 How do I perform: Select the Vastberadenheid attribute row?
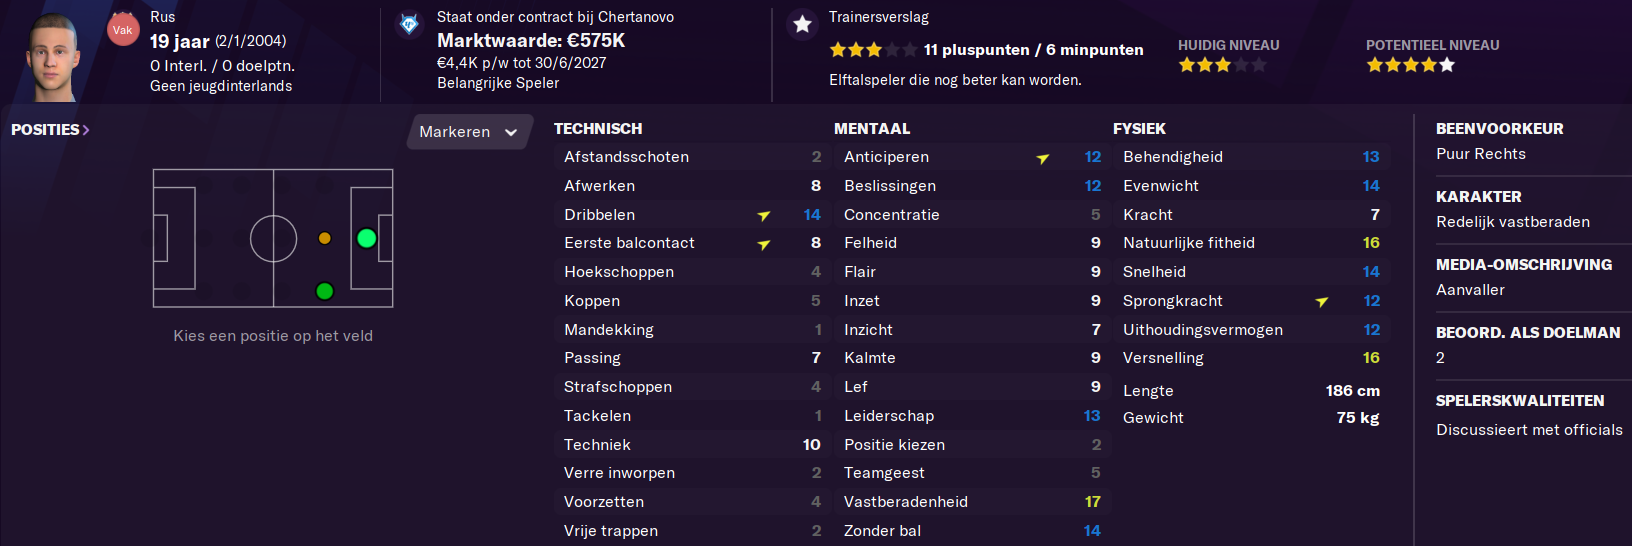click(x=972, y=502)
